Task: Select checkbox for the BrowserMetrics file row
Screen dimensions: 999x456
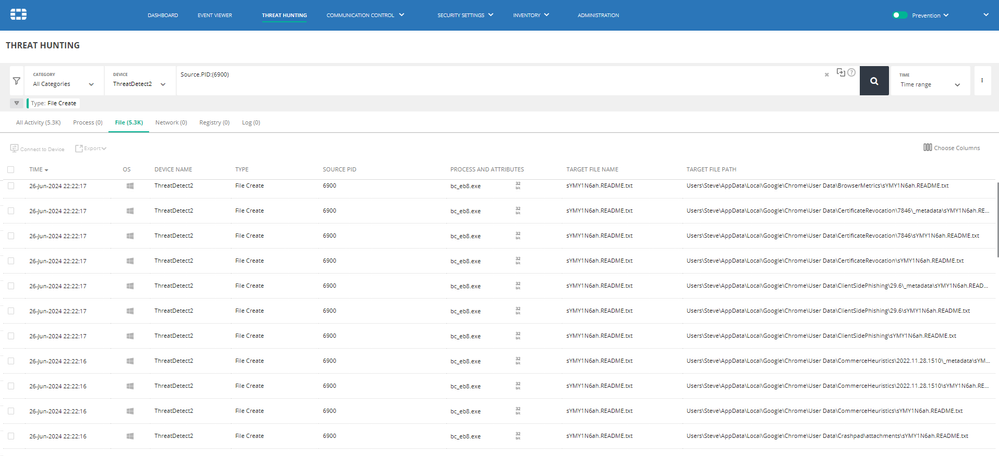Action: (12, 186)
